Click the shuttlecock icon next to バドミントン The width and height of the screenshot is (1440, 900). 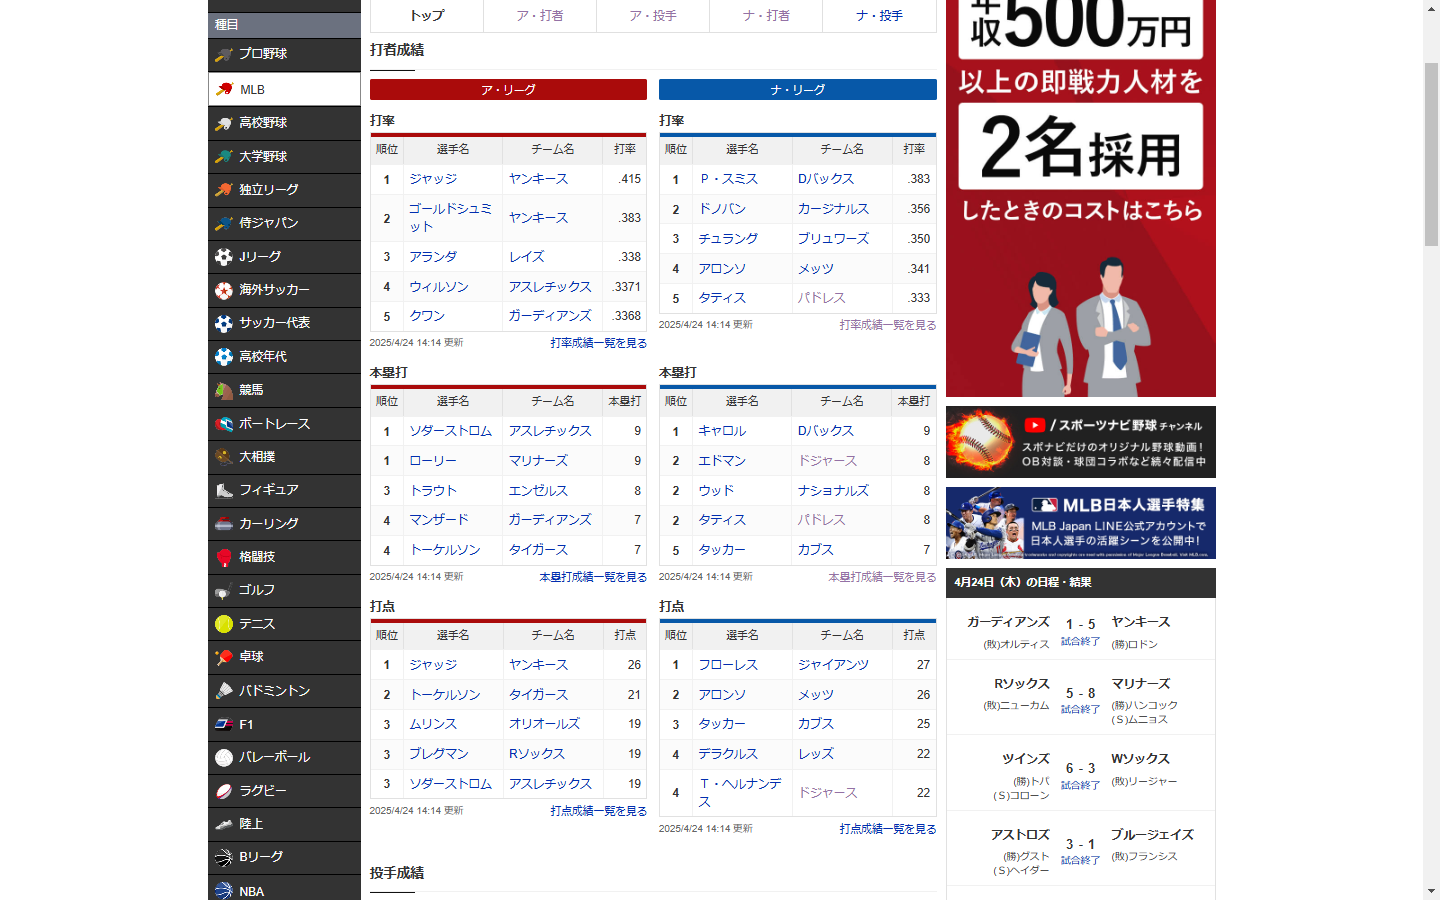pos(224,691)
